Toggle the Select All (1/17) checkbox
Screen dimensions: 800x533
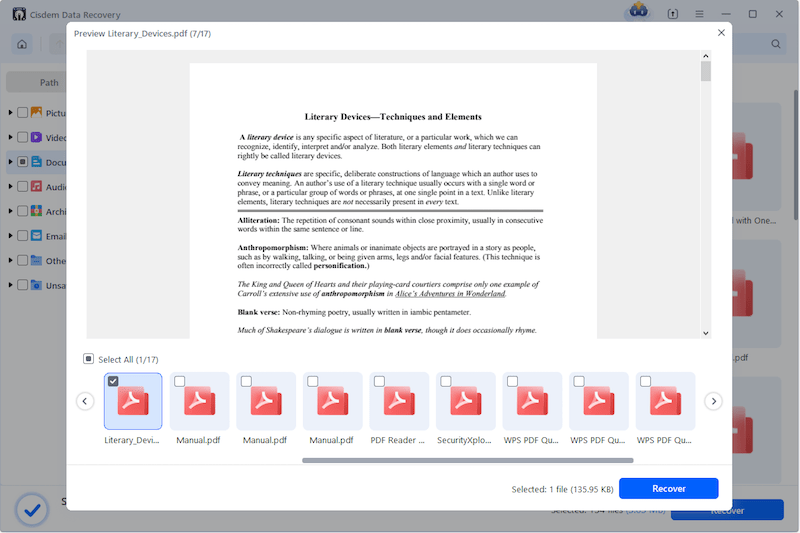88,359
